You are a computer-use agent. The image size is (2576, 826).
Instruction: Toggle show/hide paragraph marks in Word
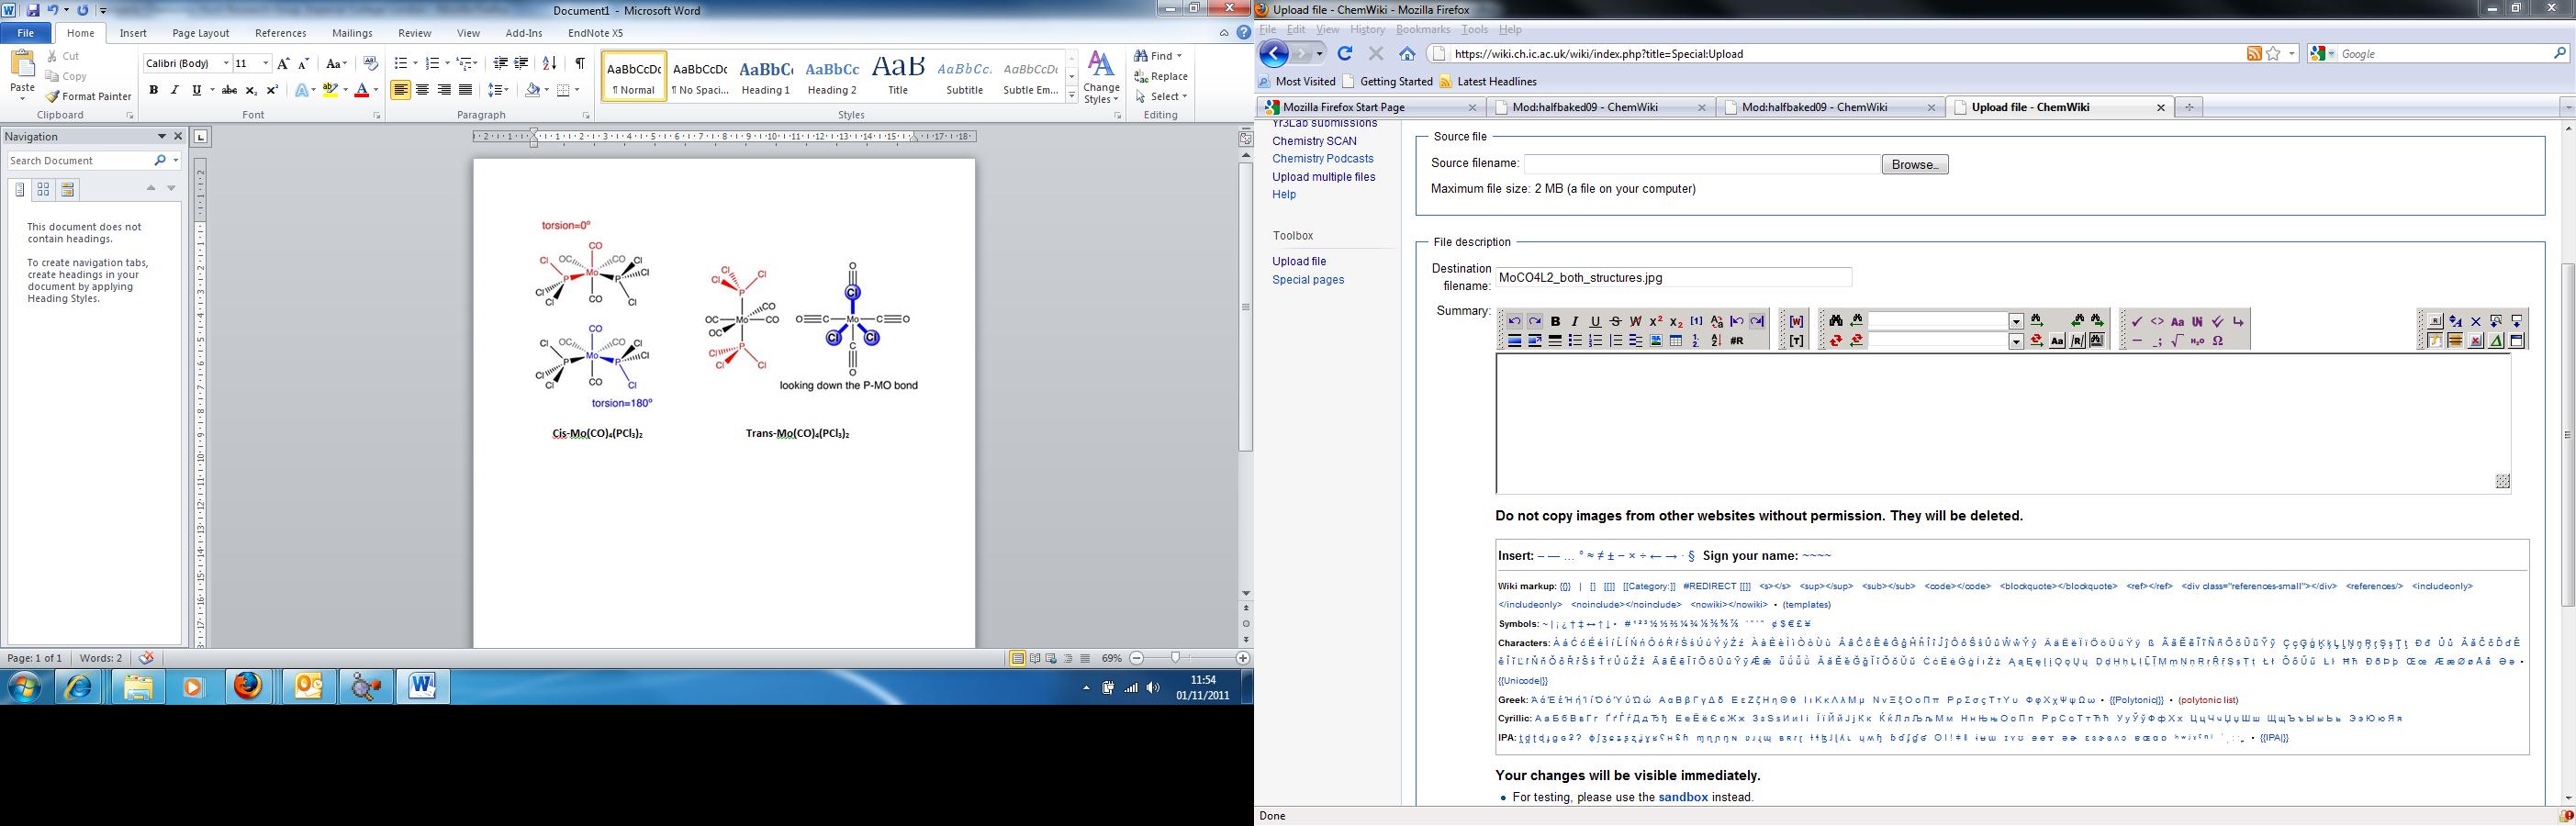click(x=580, y=63)
